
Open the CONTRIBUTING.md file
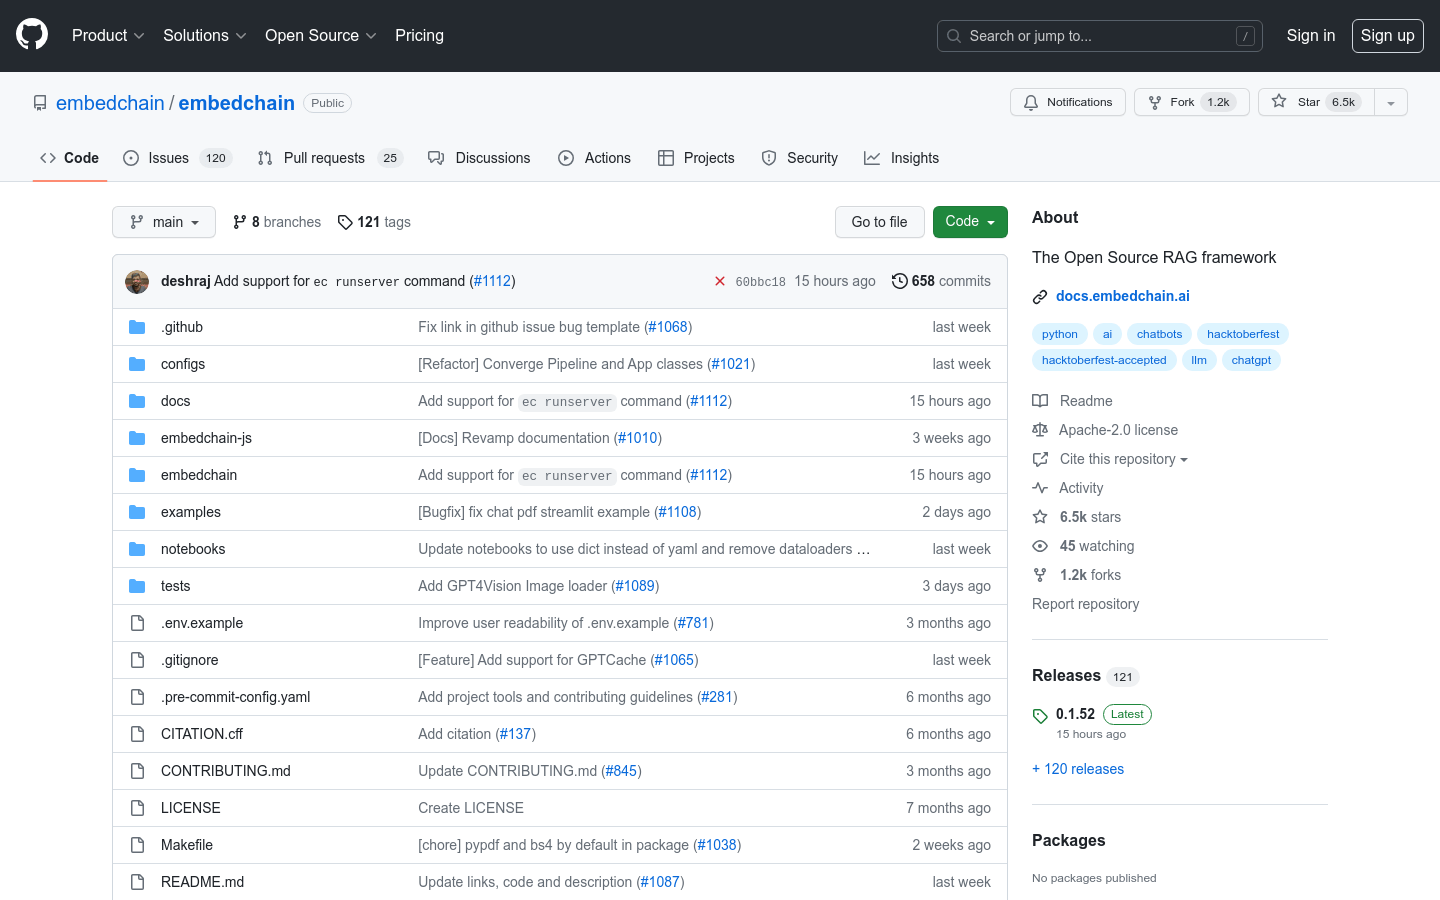[226, 771]
